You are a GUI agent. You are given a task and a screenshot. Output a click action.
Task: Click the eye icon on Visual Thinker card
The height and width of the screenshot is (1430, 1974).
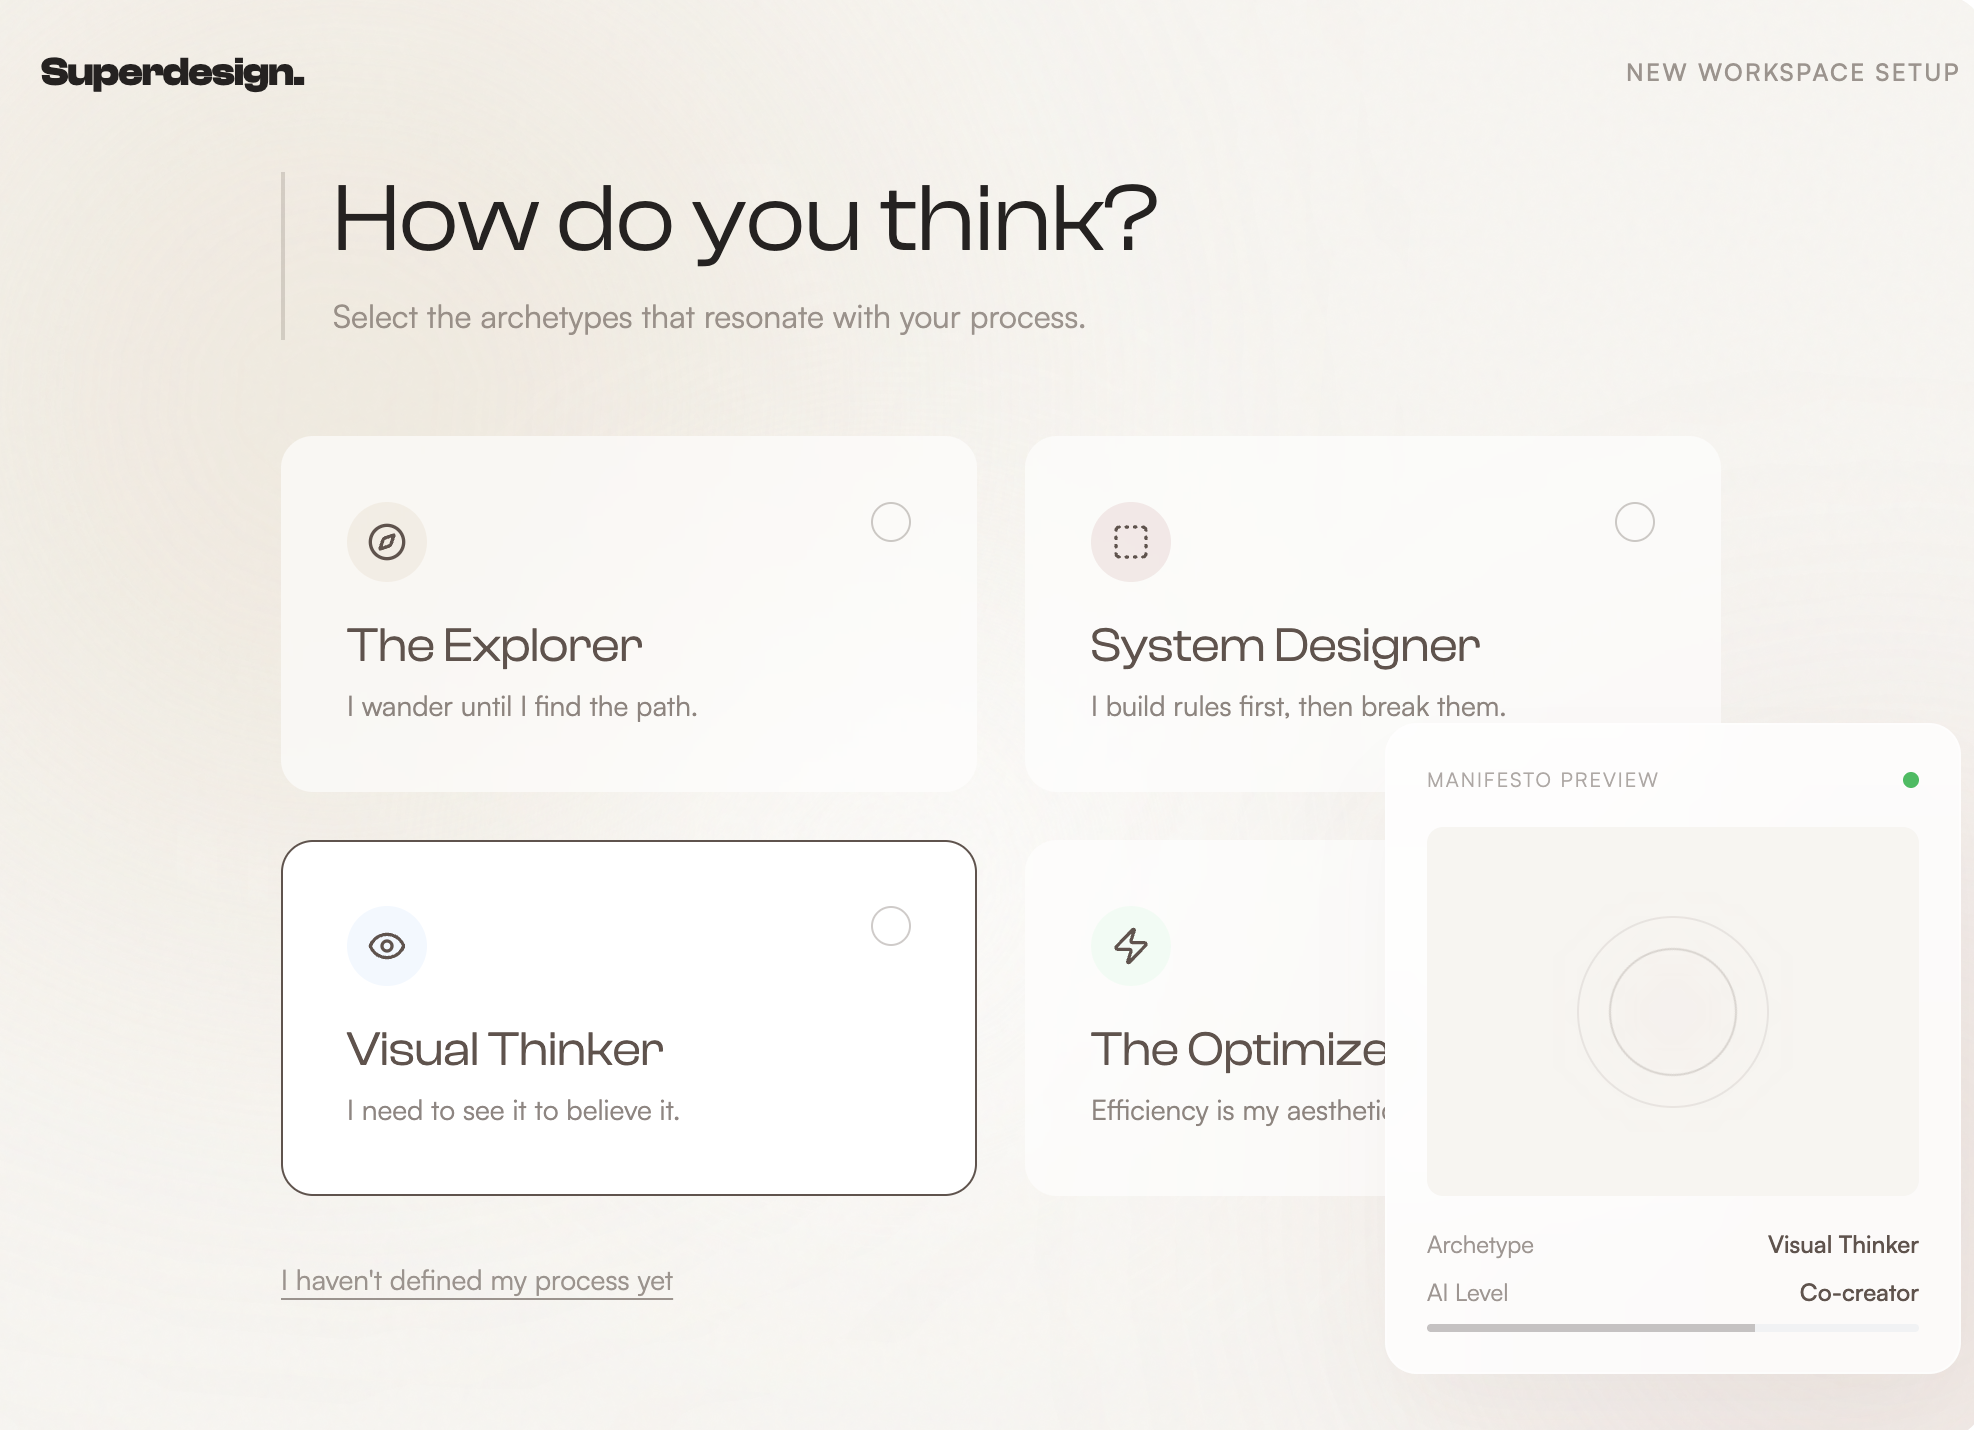(387, 946)
